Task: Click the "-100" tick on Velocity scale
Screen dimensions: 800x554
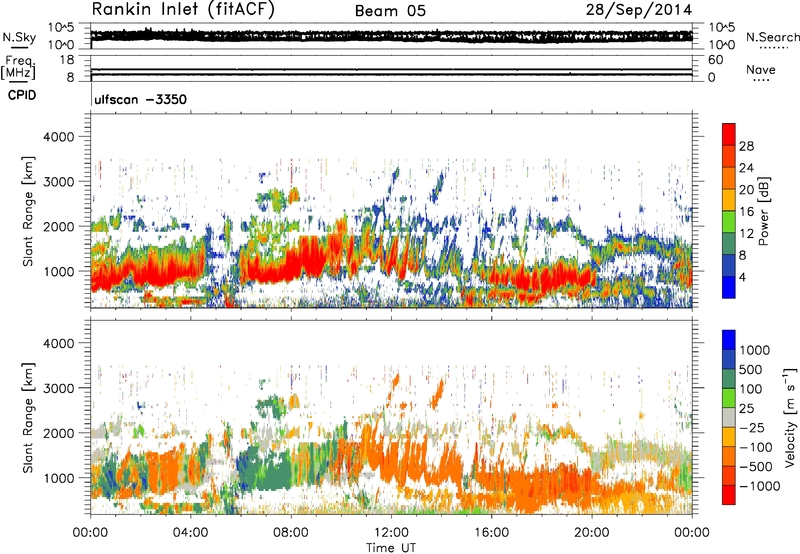Action: click(755, 447)
